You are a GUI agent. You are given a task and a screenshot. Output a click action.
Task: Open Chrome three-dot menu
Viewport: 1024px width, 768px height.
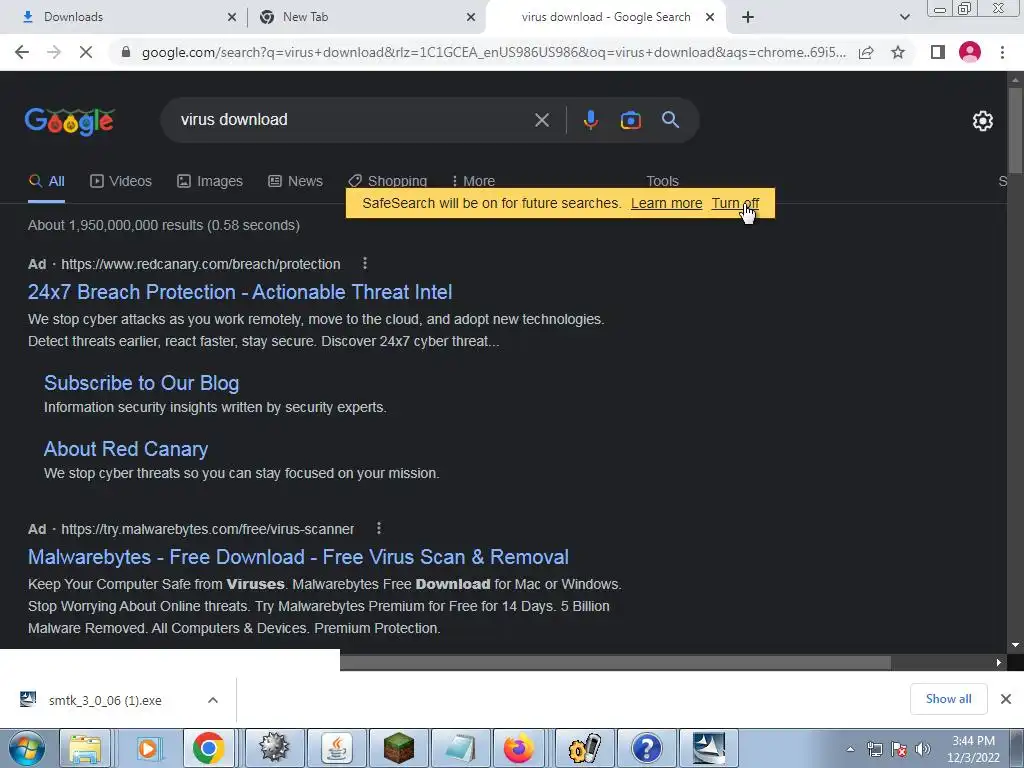pos(1002,52)
